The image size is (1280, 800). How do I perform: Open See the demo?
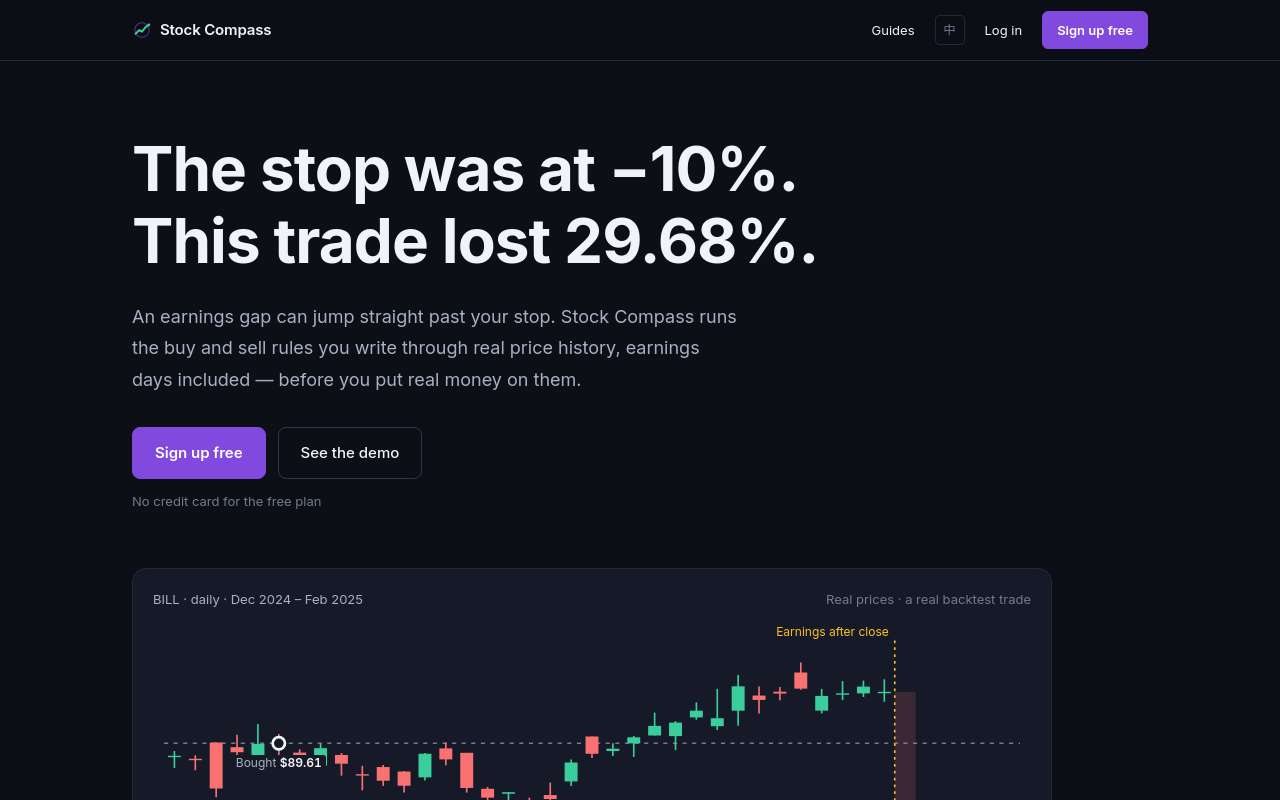[350, 453]
